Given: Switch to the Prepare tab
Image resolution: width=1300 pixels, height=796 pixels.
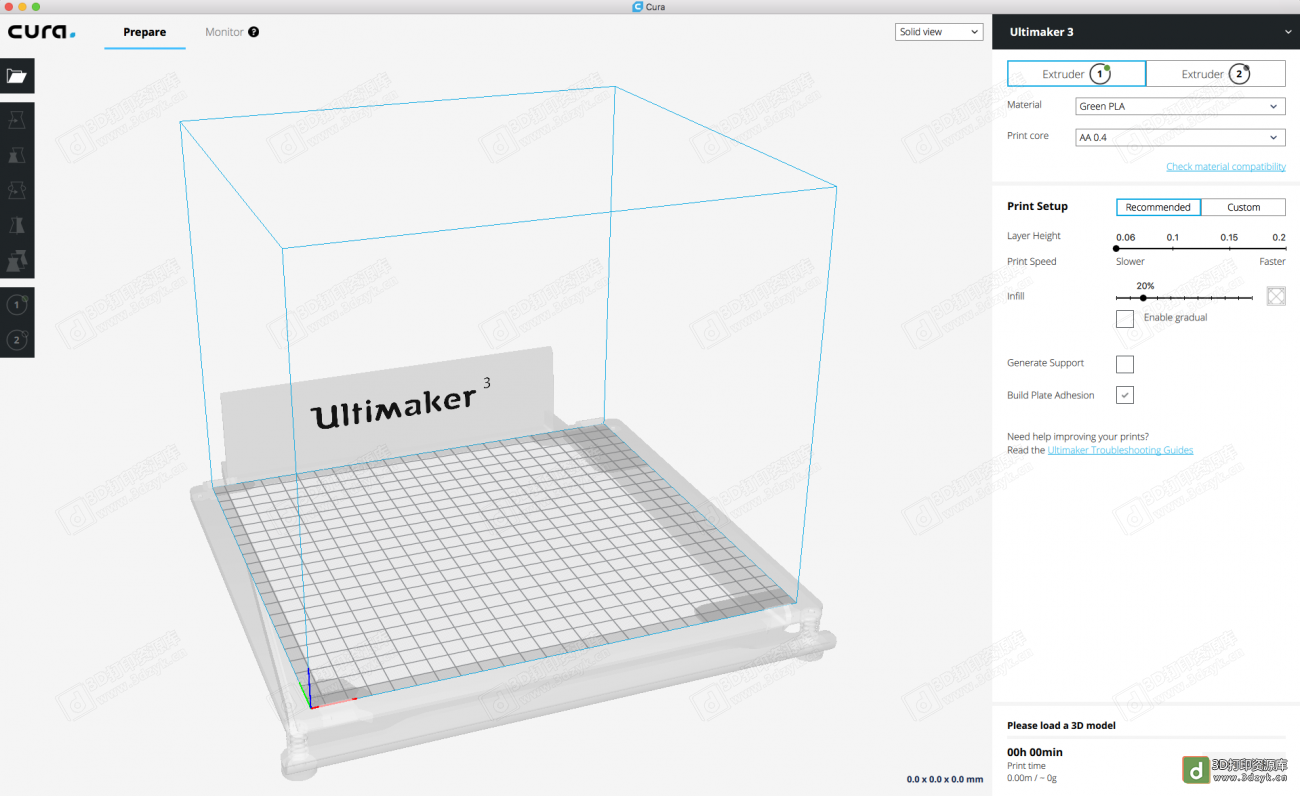Looking at the screenshot, I should 145,32.
